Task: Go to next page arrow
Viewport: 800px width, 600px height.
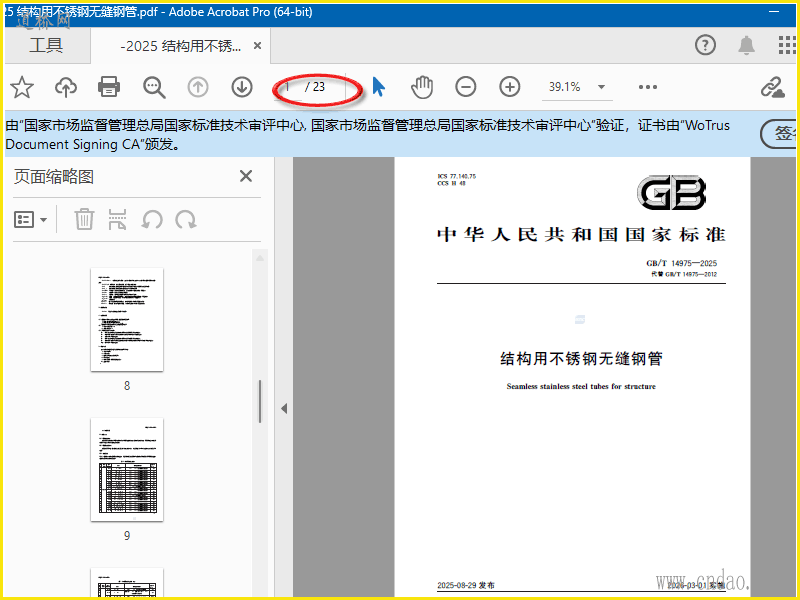Action: [242, 87]
